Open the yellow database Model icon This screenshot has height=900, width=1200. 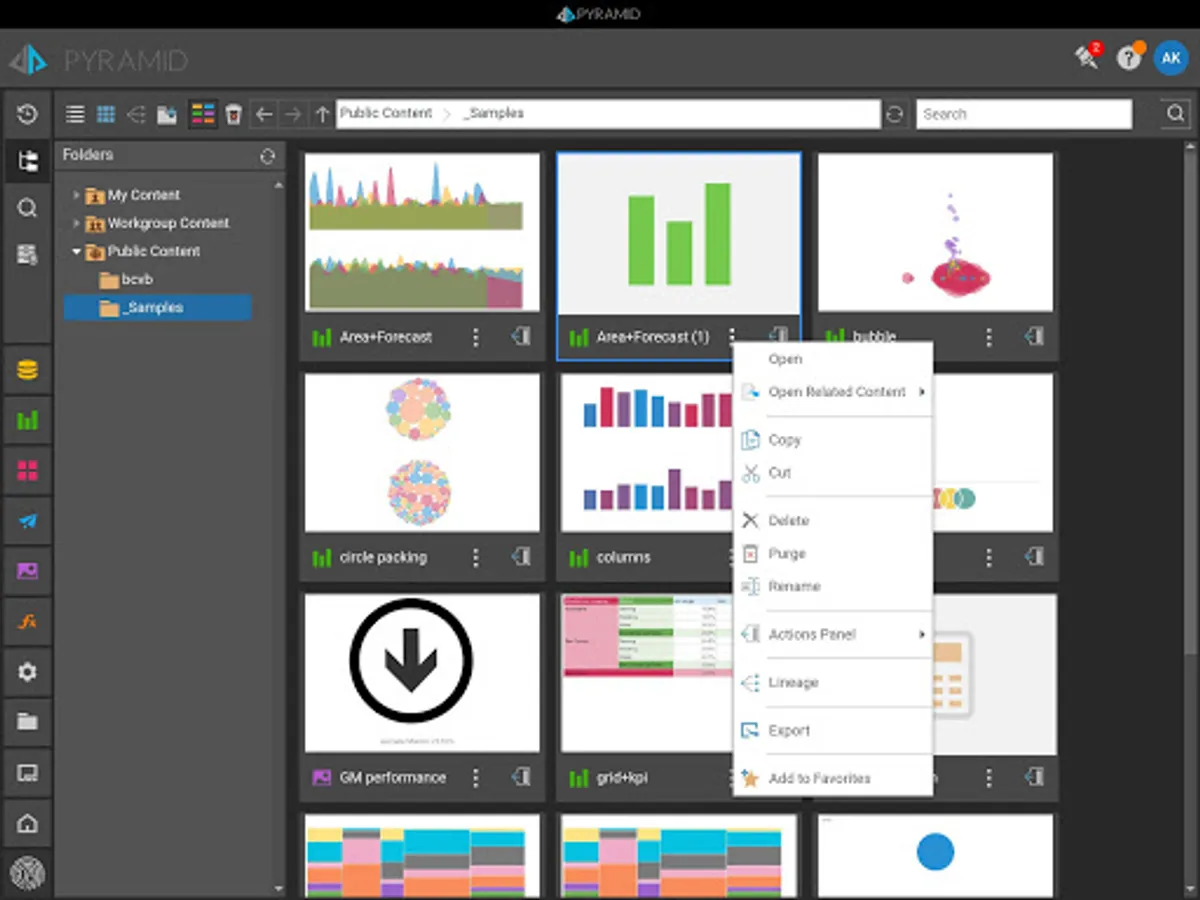coord(27,371)
